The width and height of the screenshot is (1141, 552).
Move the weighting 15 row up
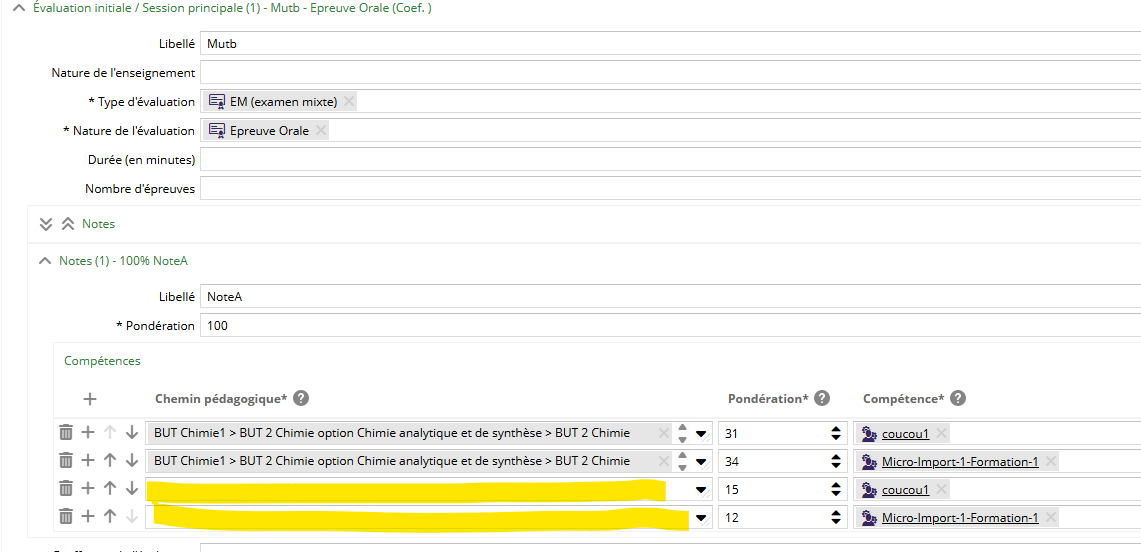click(x=110, y=489)
